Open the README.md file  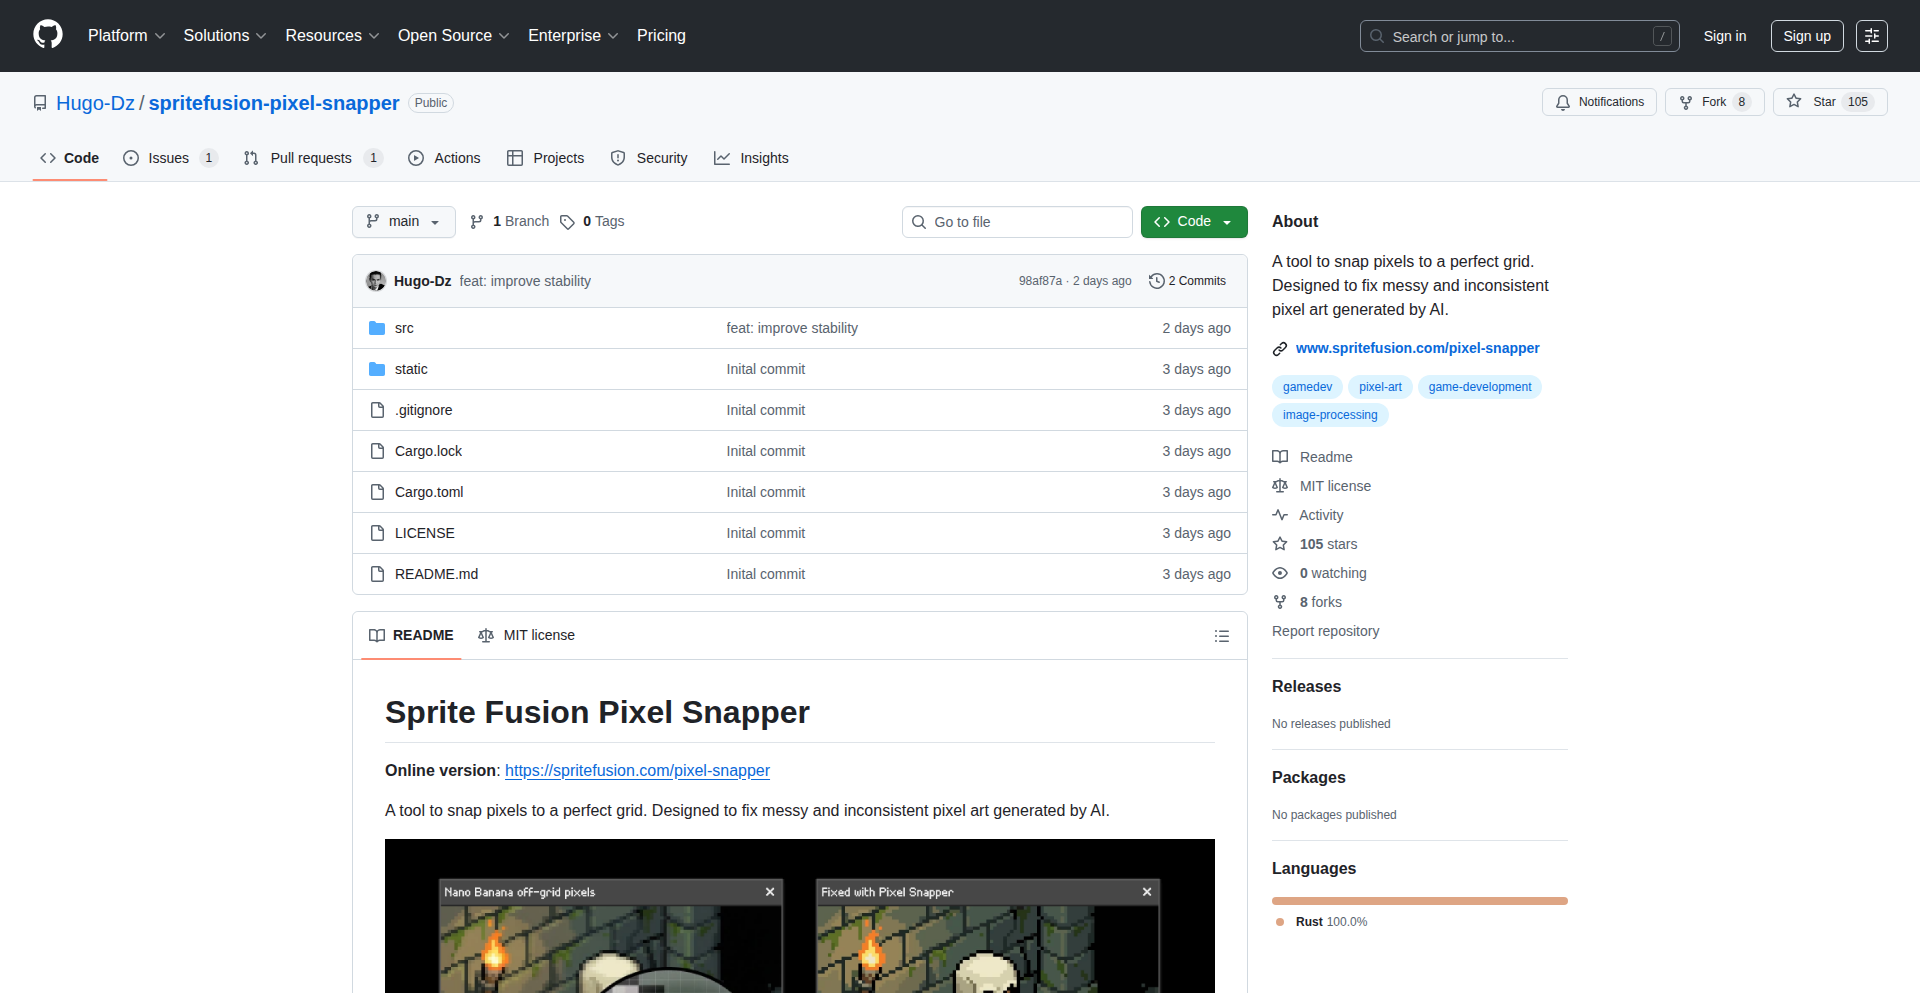point(436,574)
